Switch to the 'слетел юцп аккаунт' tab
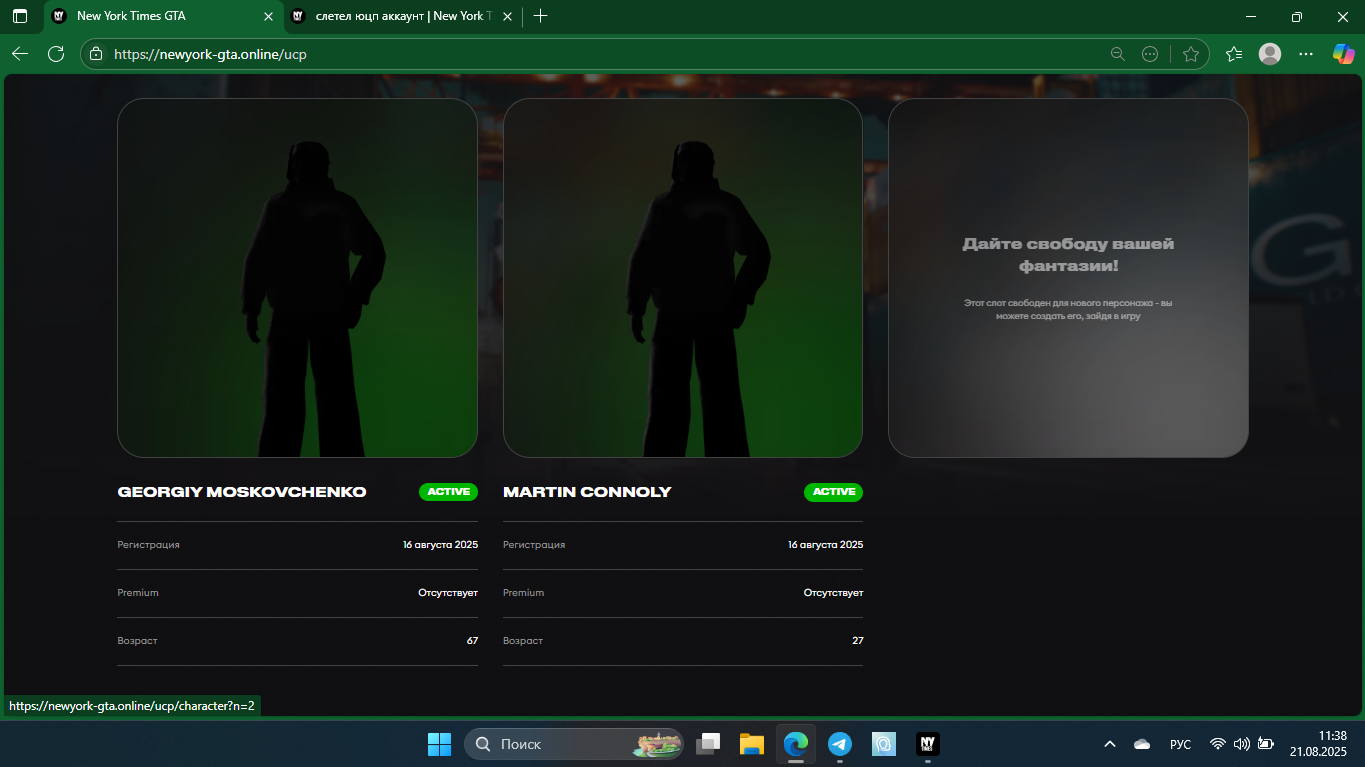The height and width of the screenshot is (767, 1365). (400, 16)
